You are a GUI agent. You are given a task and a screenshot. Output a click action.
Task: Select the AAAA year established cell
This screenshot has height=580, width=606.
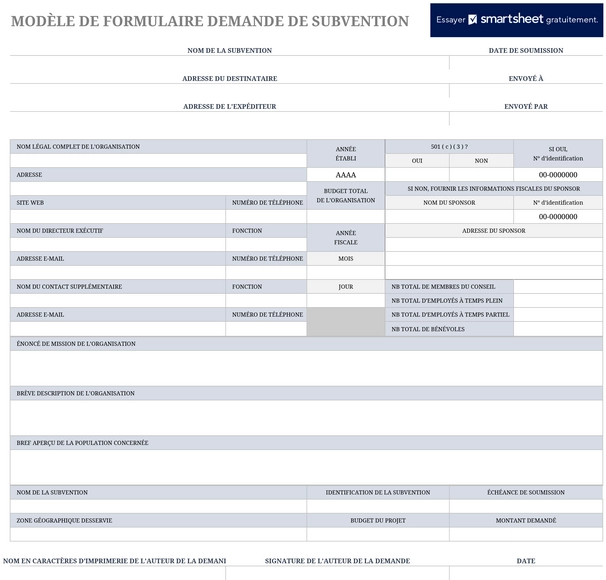click(x=346, y=175)
